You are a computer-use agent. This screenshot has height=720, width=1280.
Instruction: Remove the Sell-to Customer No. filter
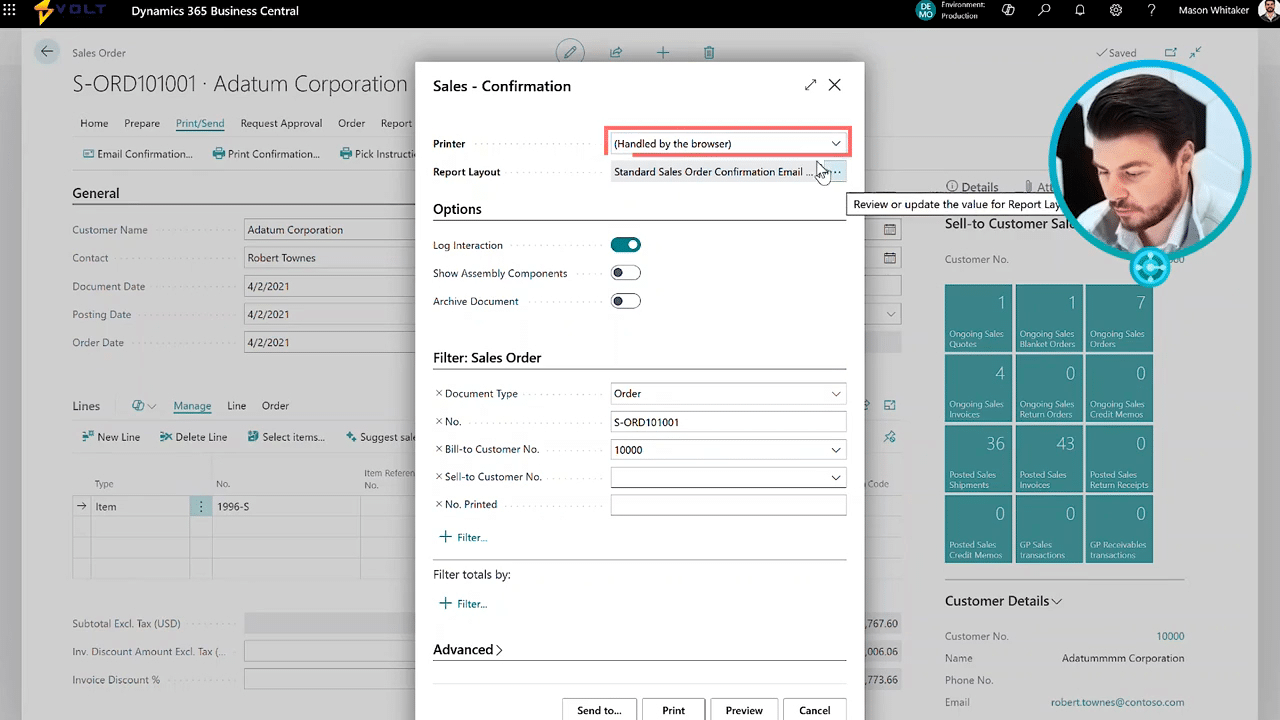tap(438, 477)
